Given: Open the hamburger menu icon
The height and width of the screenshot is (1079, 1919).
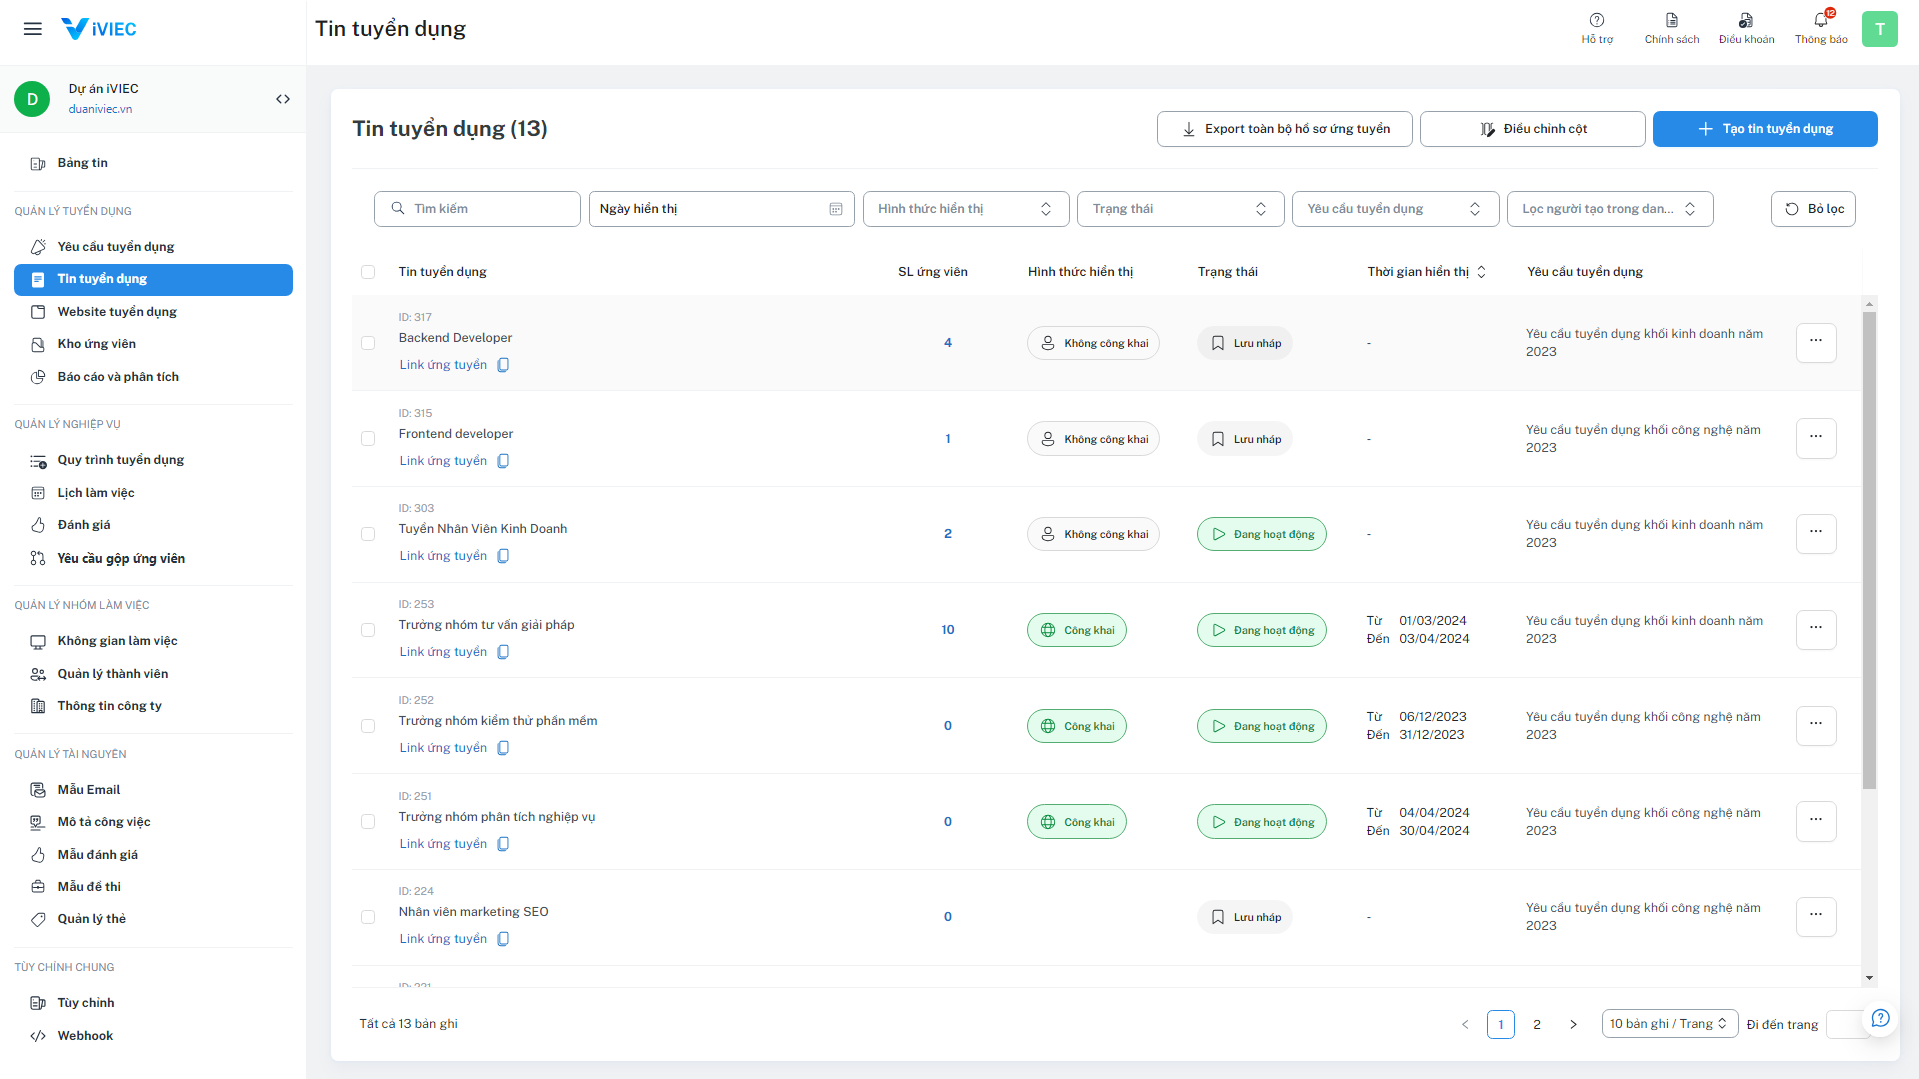Looking at the screenshot, I should (33, 29).
